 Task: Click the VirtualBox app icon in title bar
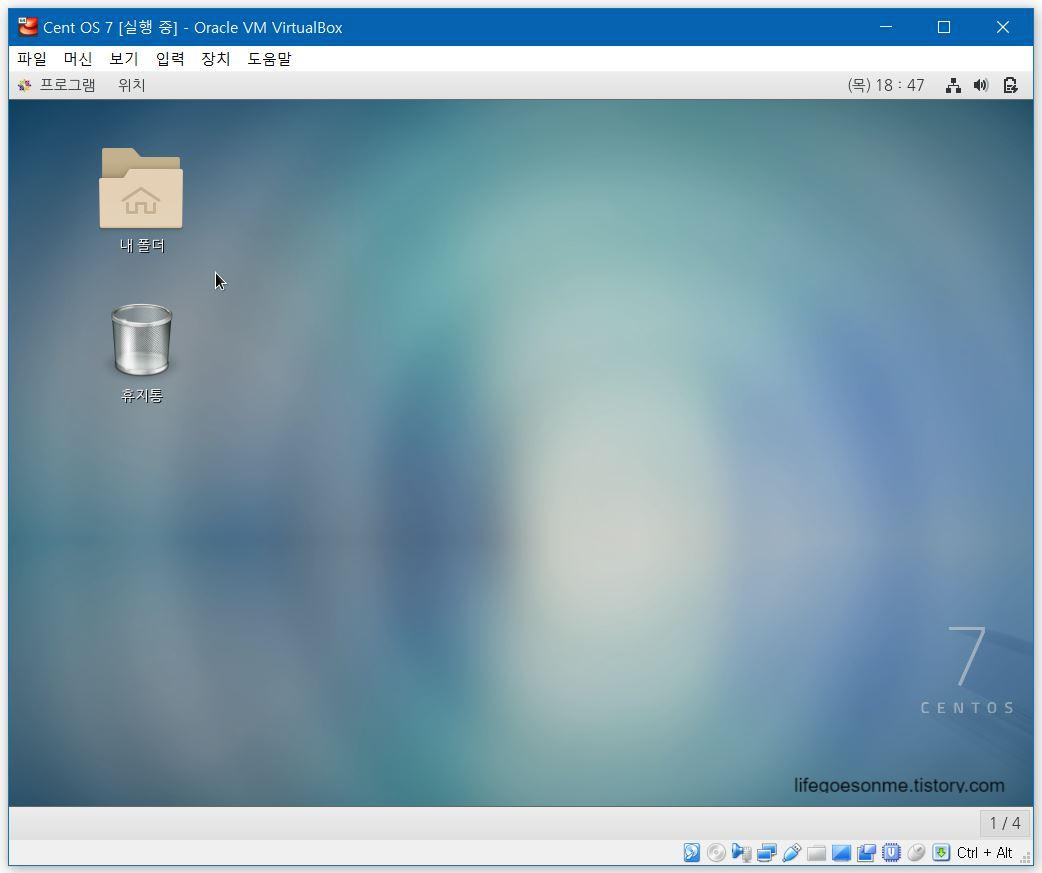point(27,27)
